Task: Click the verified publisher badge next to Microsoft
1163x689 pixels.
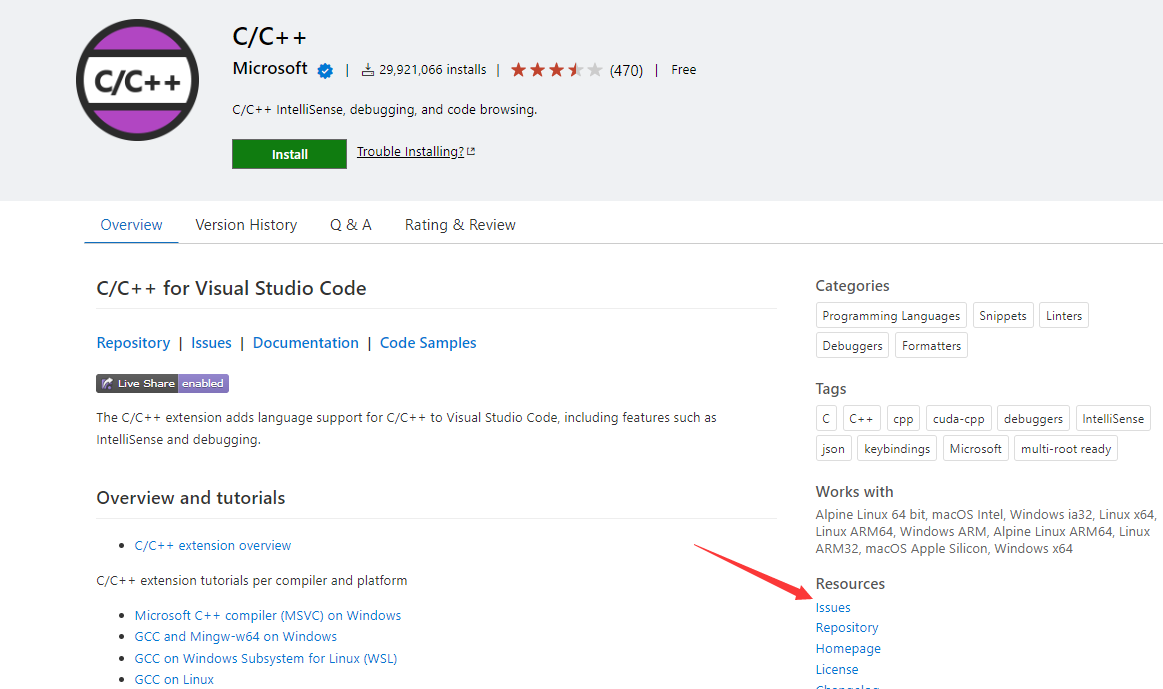Action: [x=325, y=70]
